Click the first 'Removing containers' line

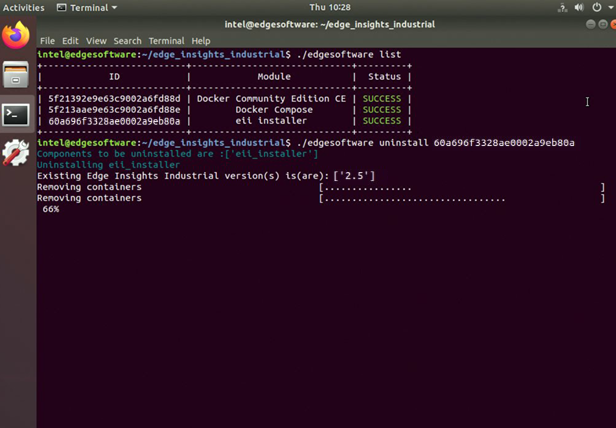[x=89, y=187]
